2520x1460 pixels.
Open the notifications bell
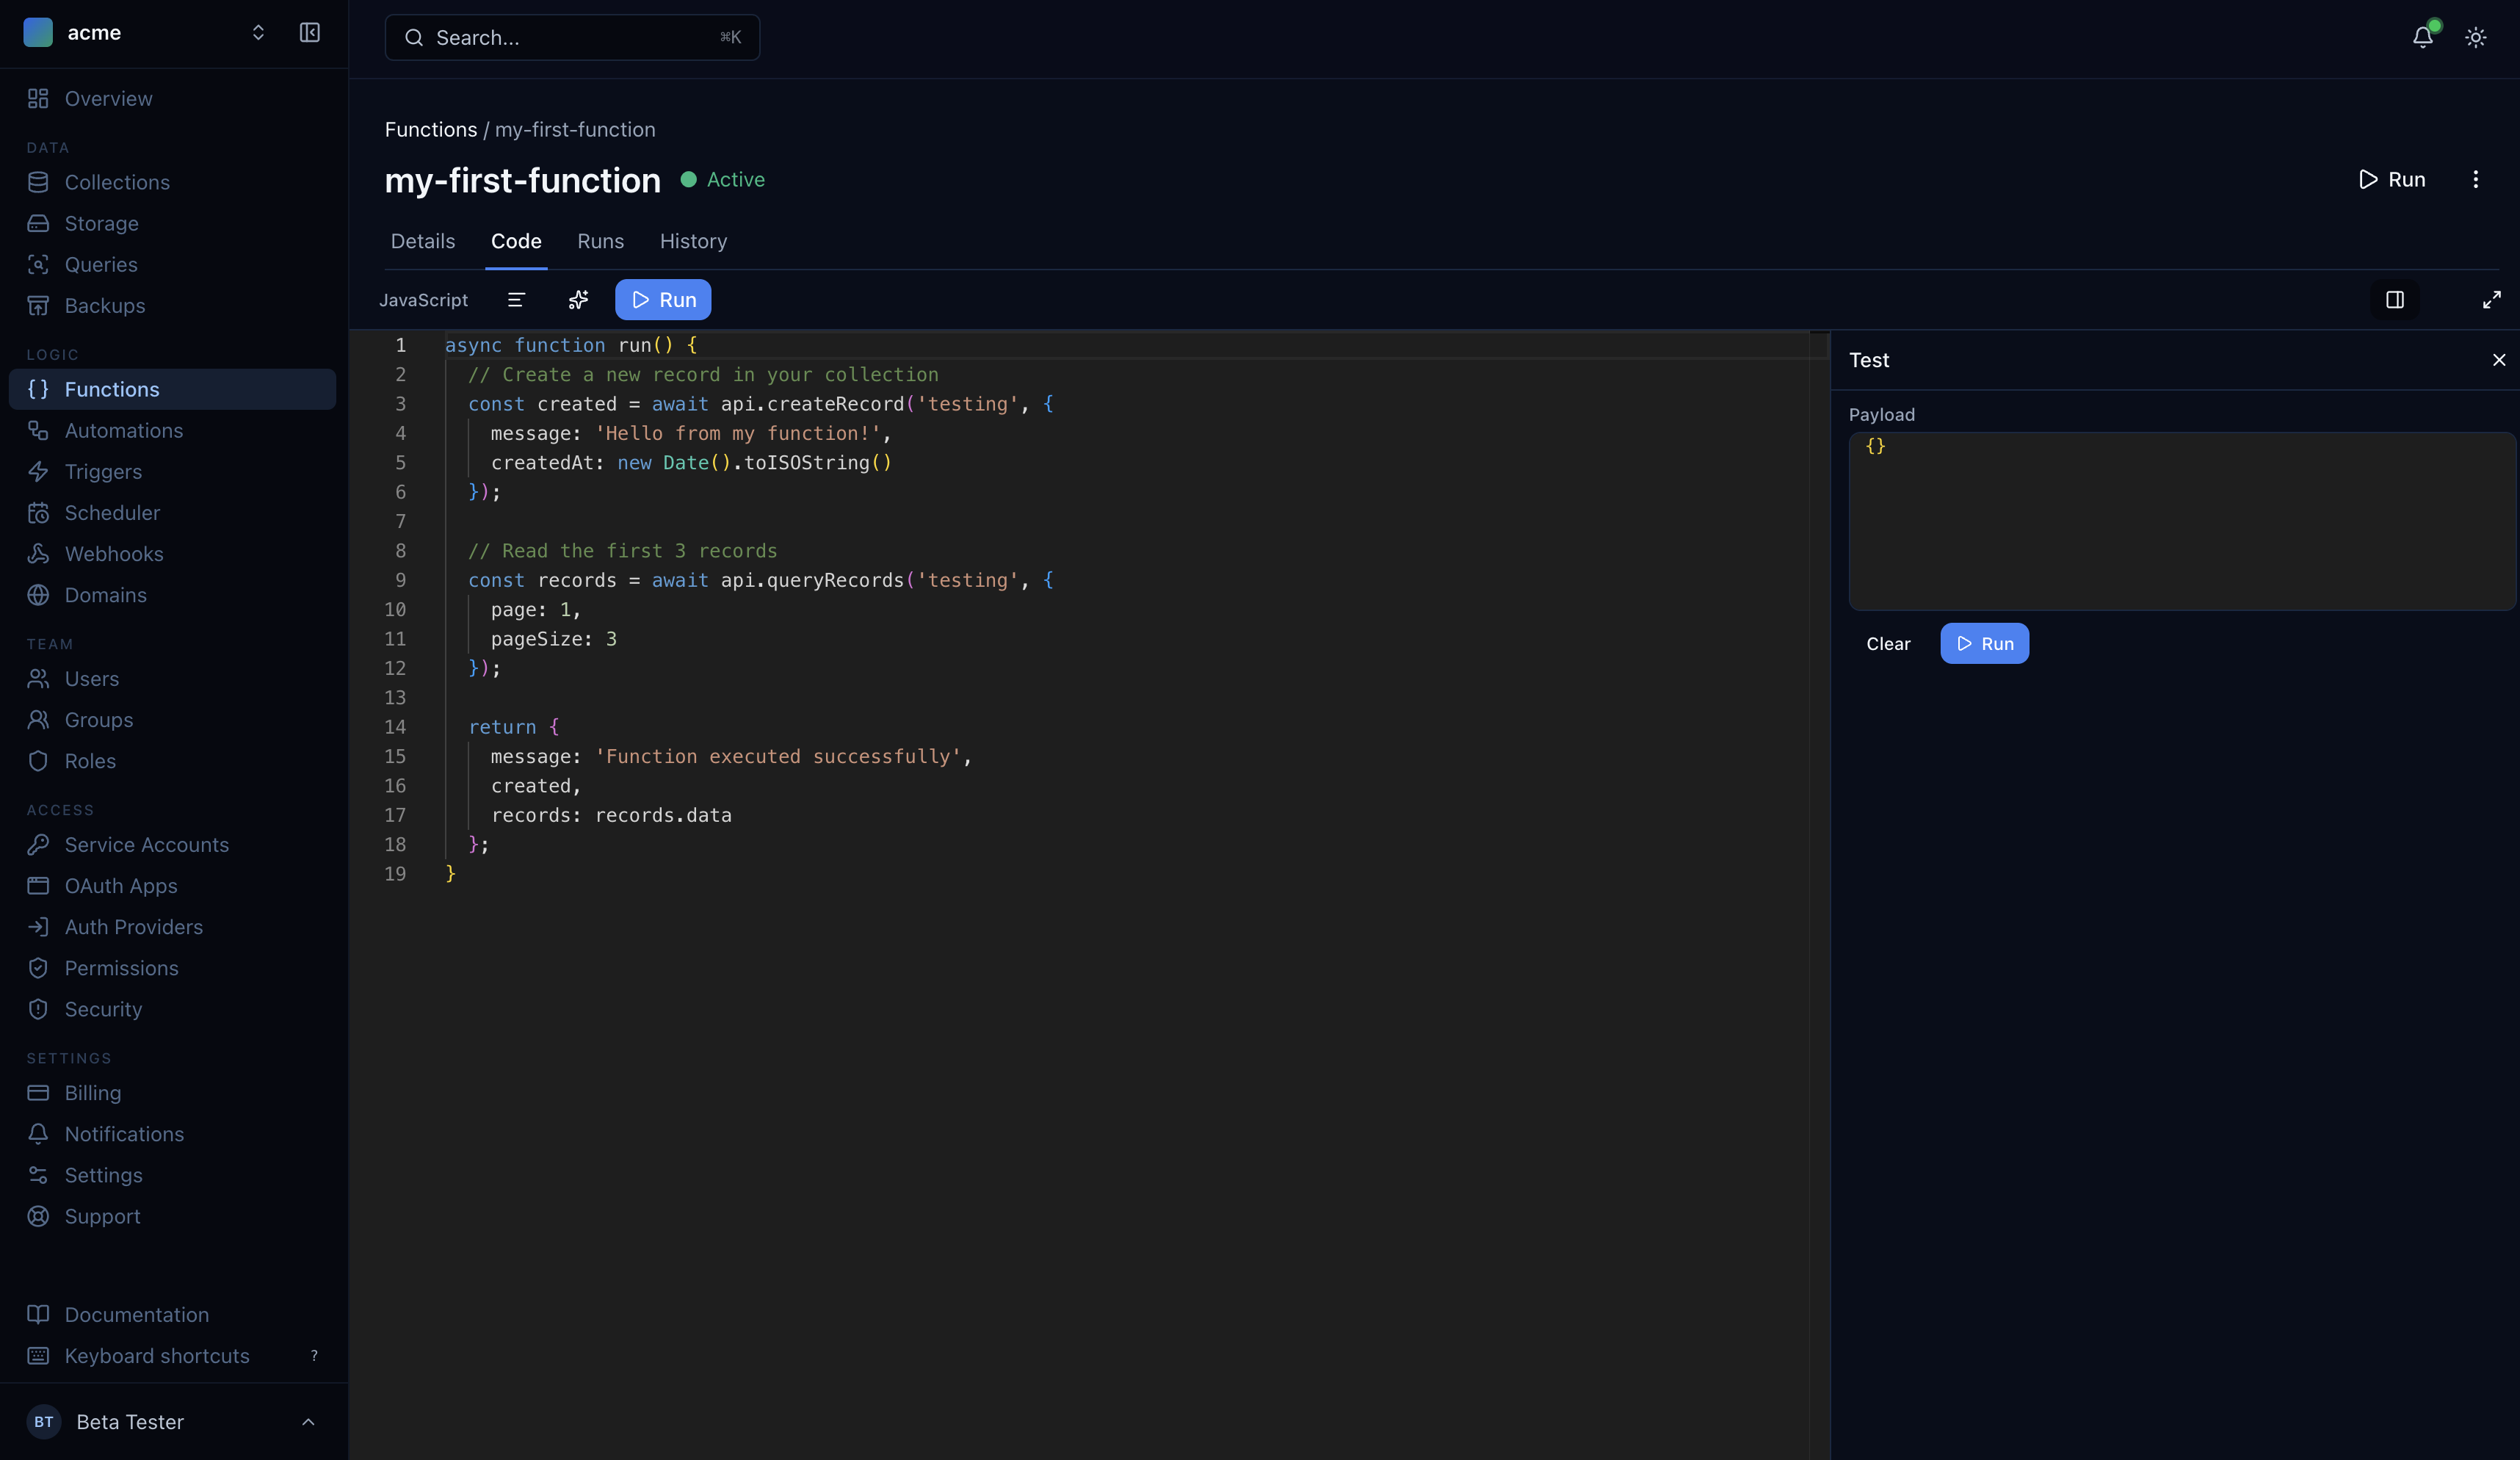click(x=2421, y=37)
